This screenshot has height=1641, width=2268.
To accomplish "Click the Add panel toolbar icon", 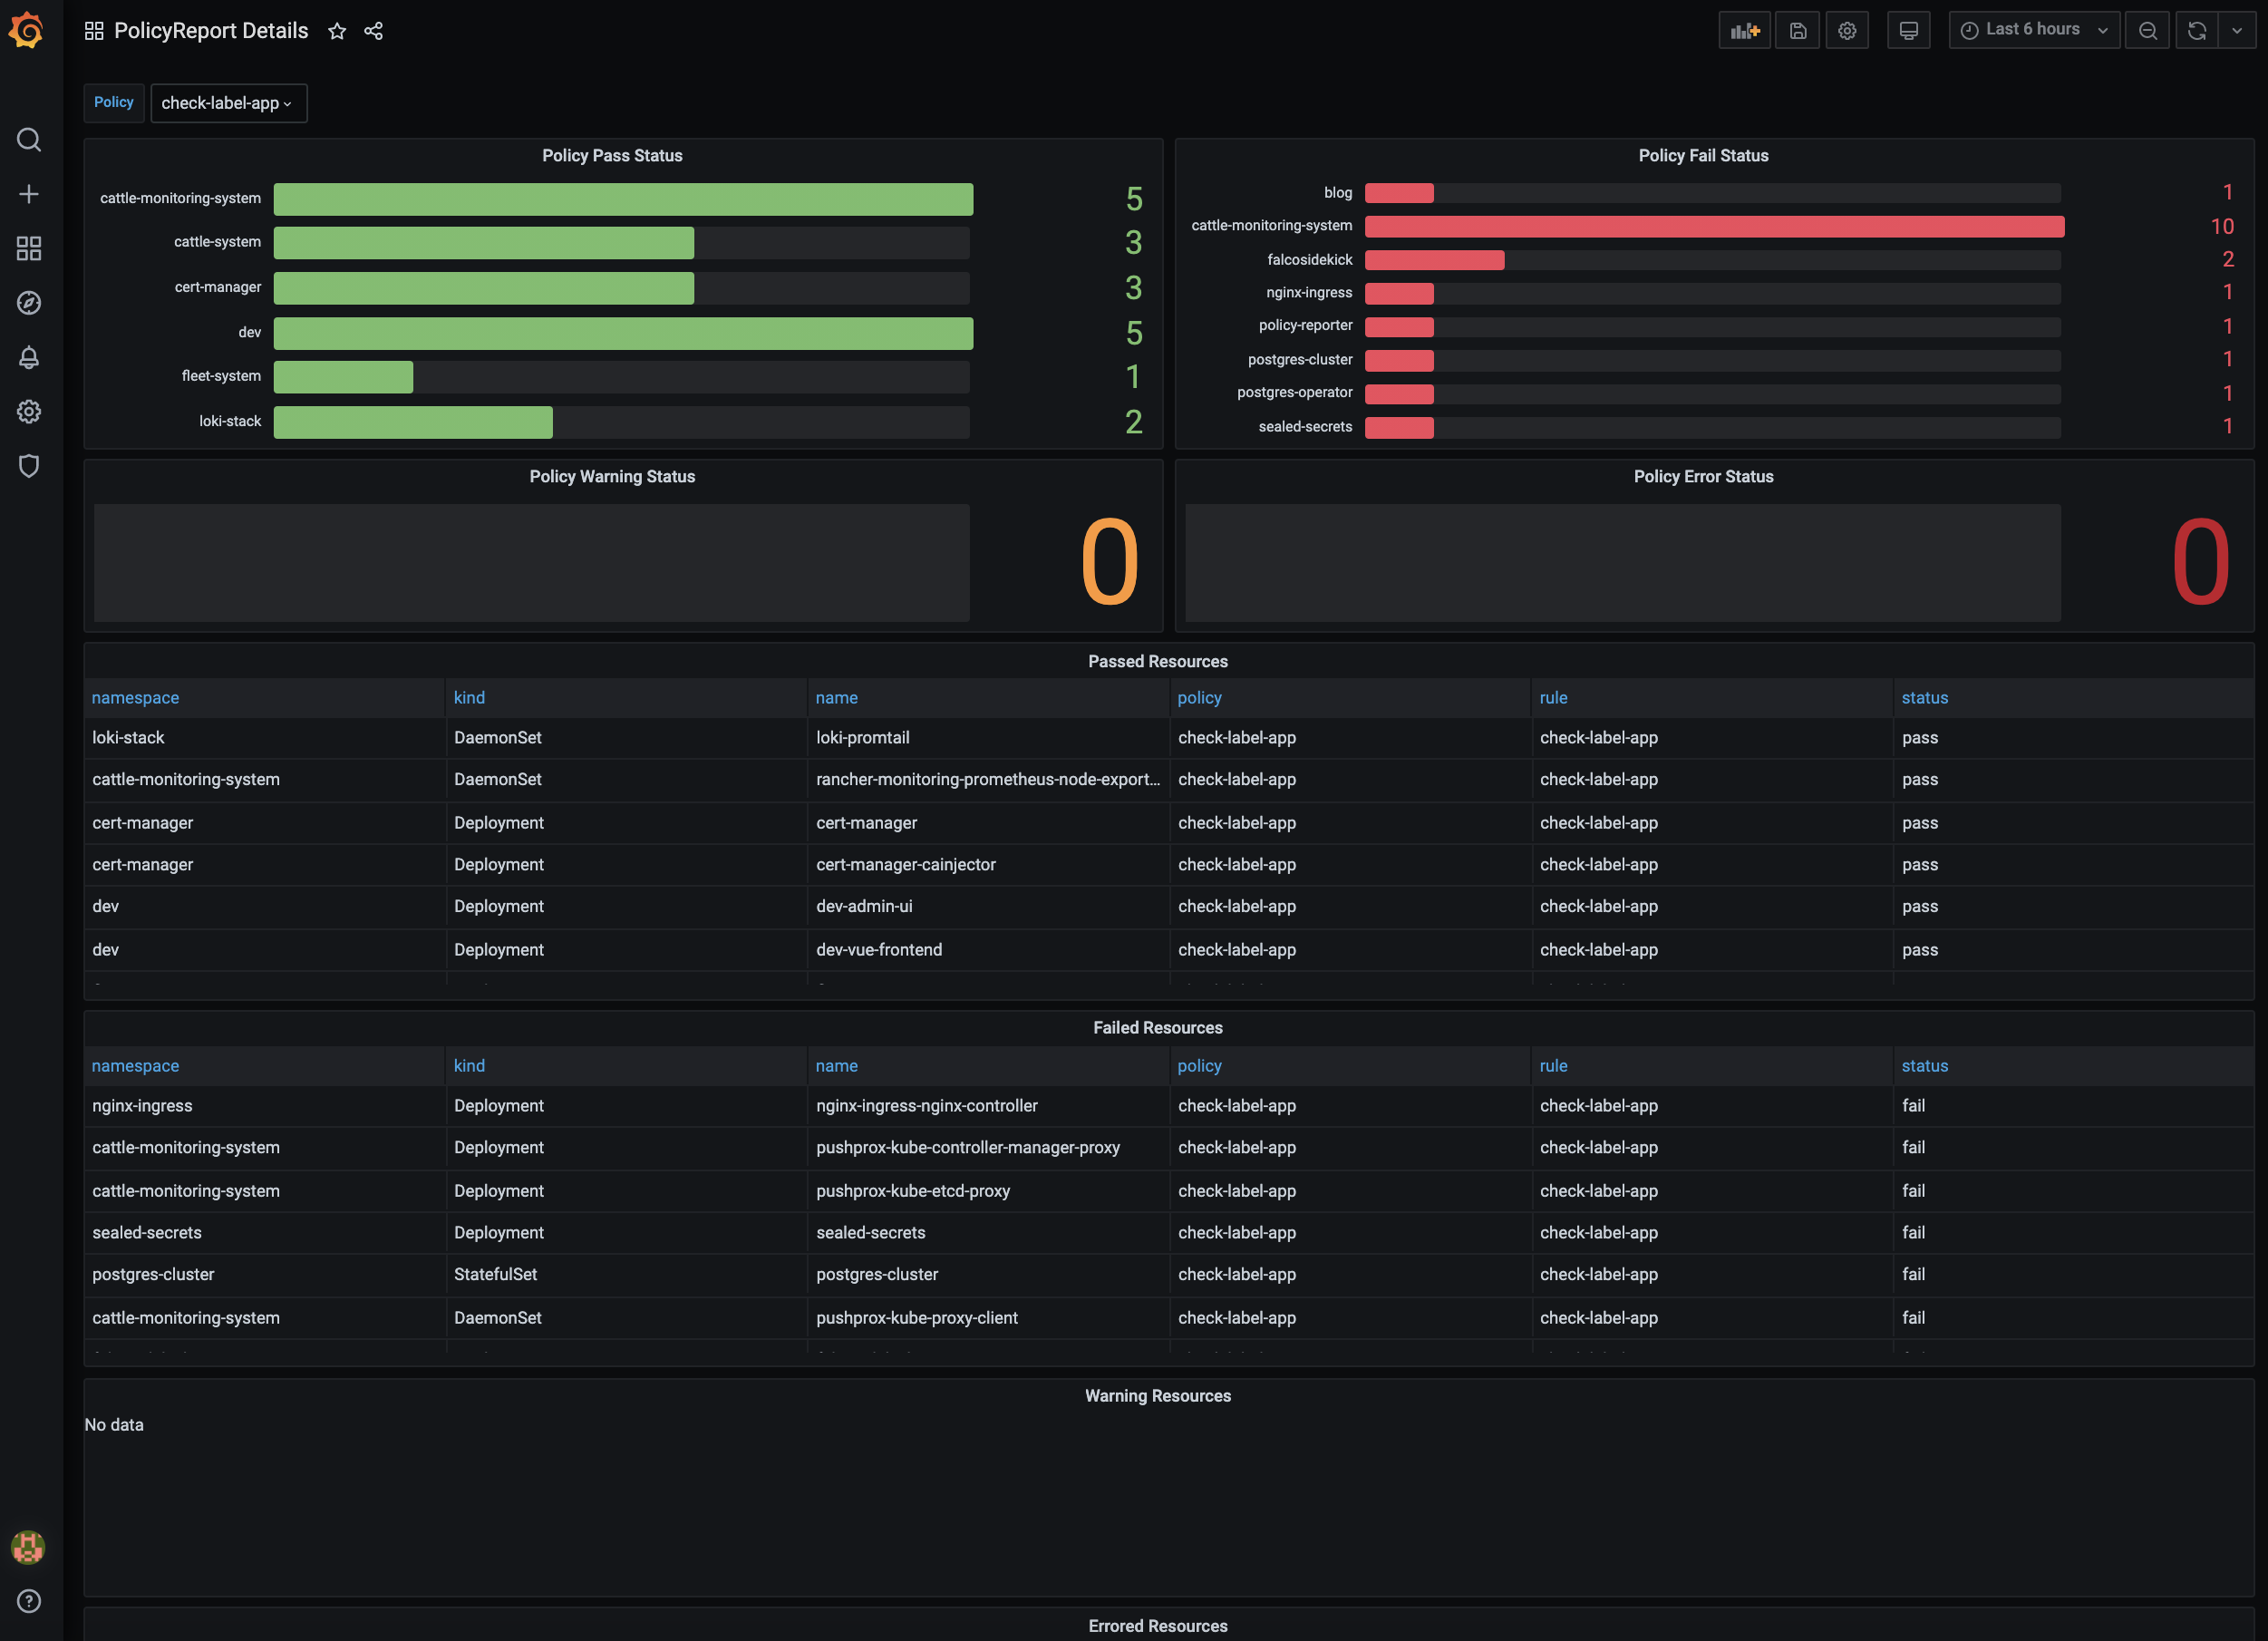I will pos(1744,30).
